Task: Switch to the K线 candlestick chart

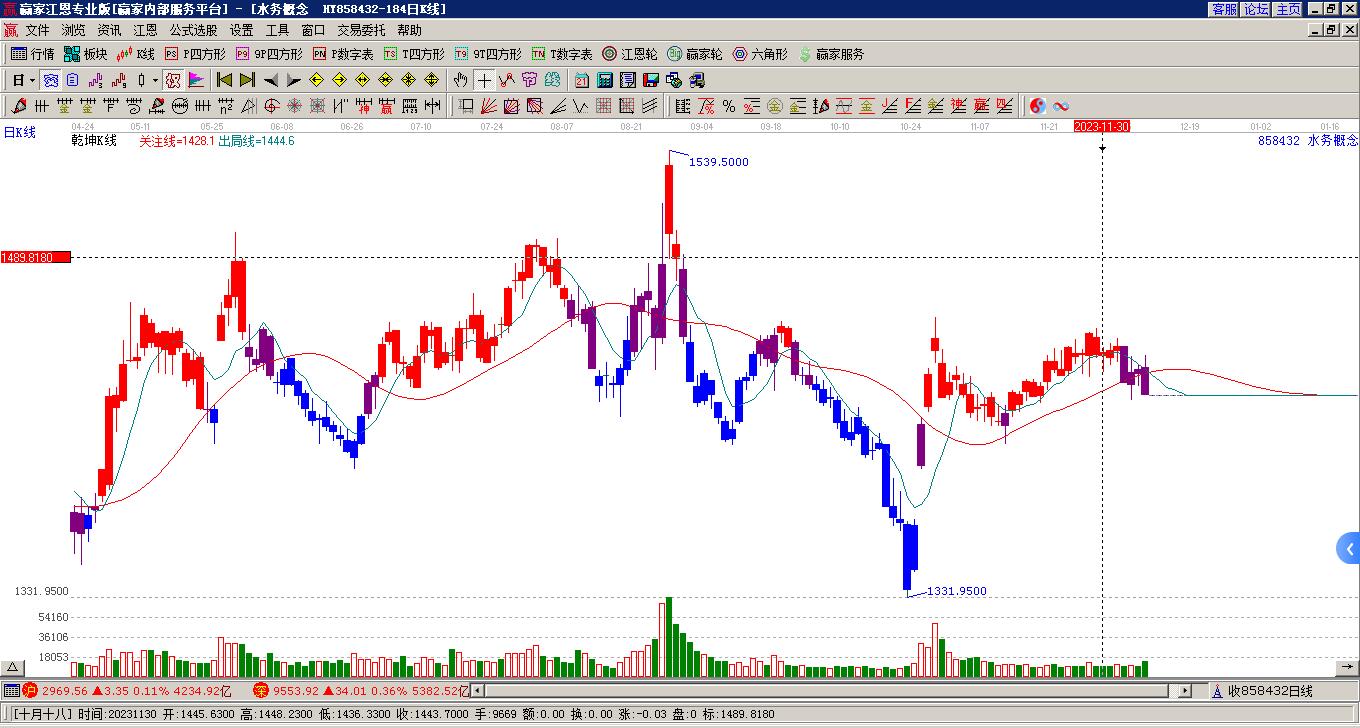Action: (135, 54)
